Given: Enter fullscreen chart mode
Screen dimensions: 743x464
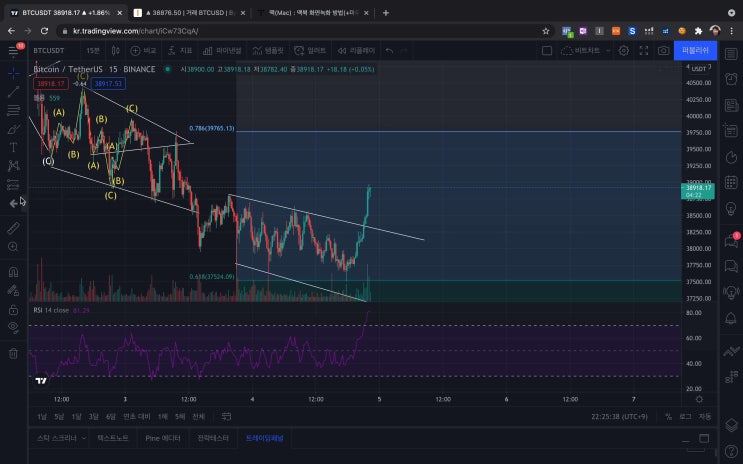Looking at the screenshot, I should click(x=645, y=50).
